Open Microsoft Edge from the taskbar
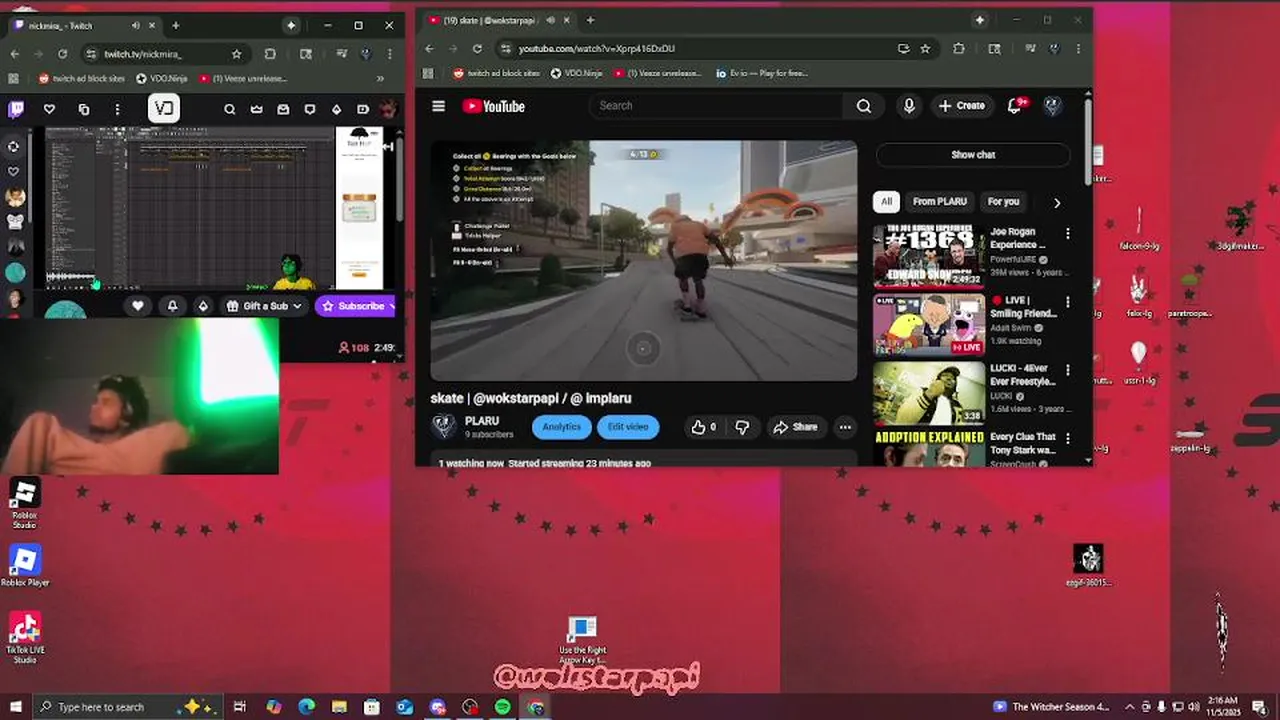Screen dimensions: 1280x720 (x=306, y=707)
